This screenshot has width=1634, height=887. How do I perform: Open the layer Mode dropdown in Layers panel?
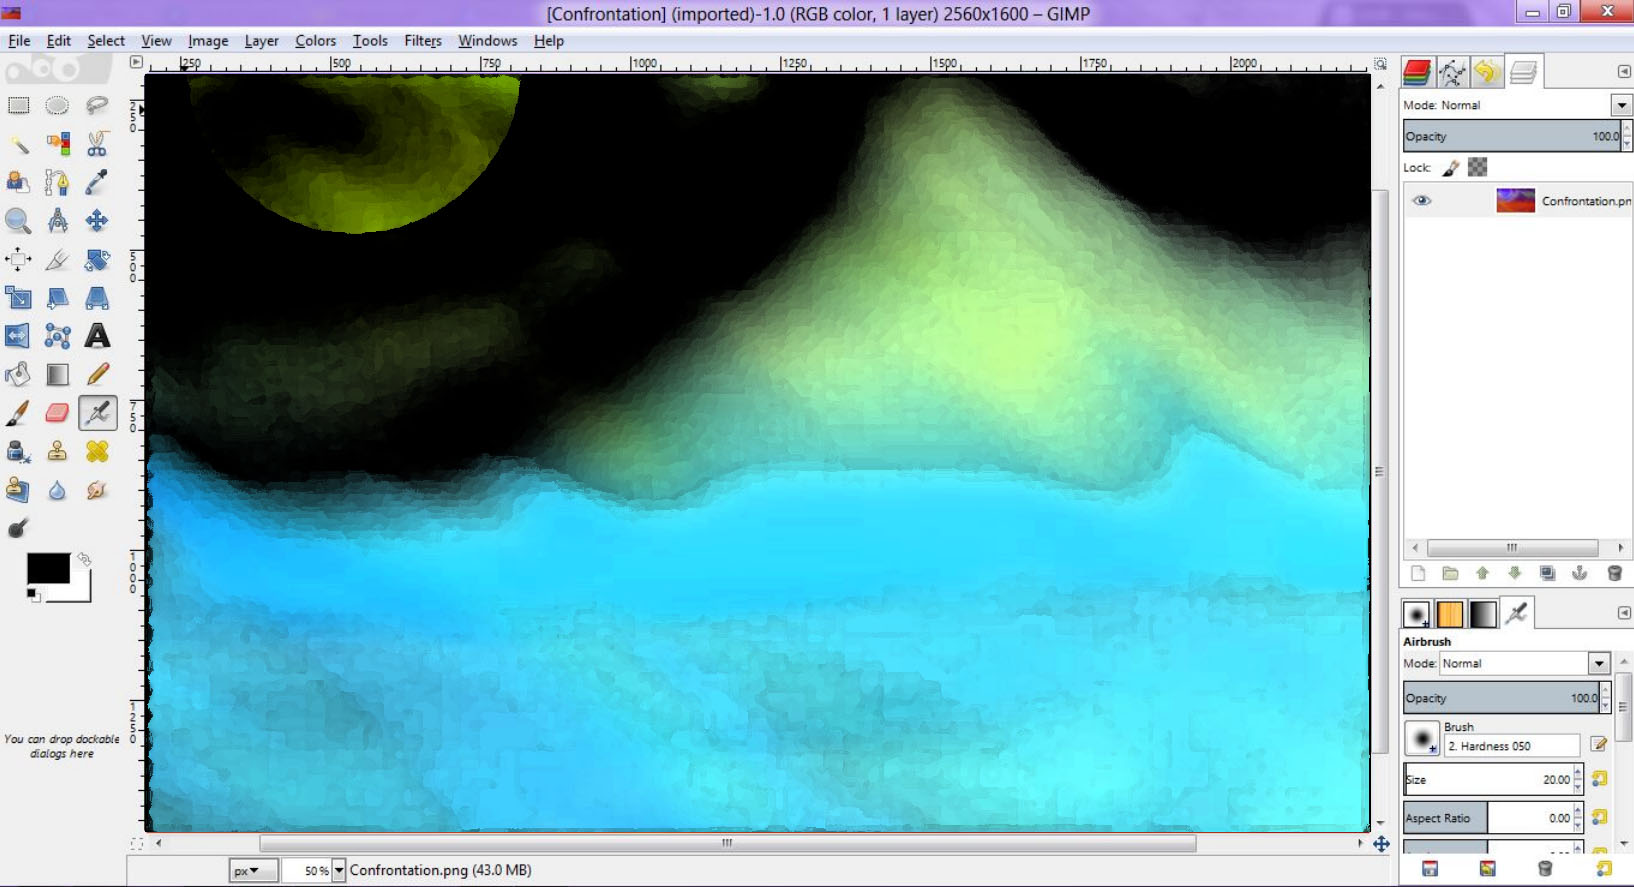(1621, 105)
